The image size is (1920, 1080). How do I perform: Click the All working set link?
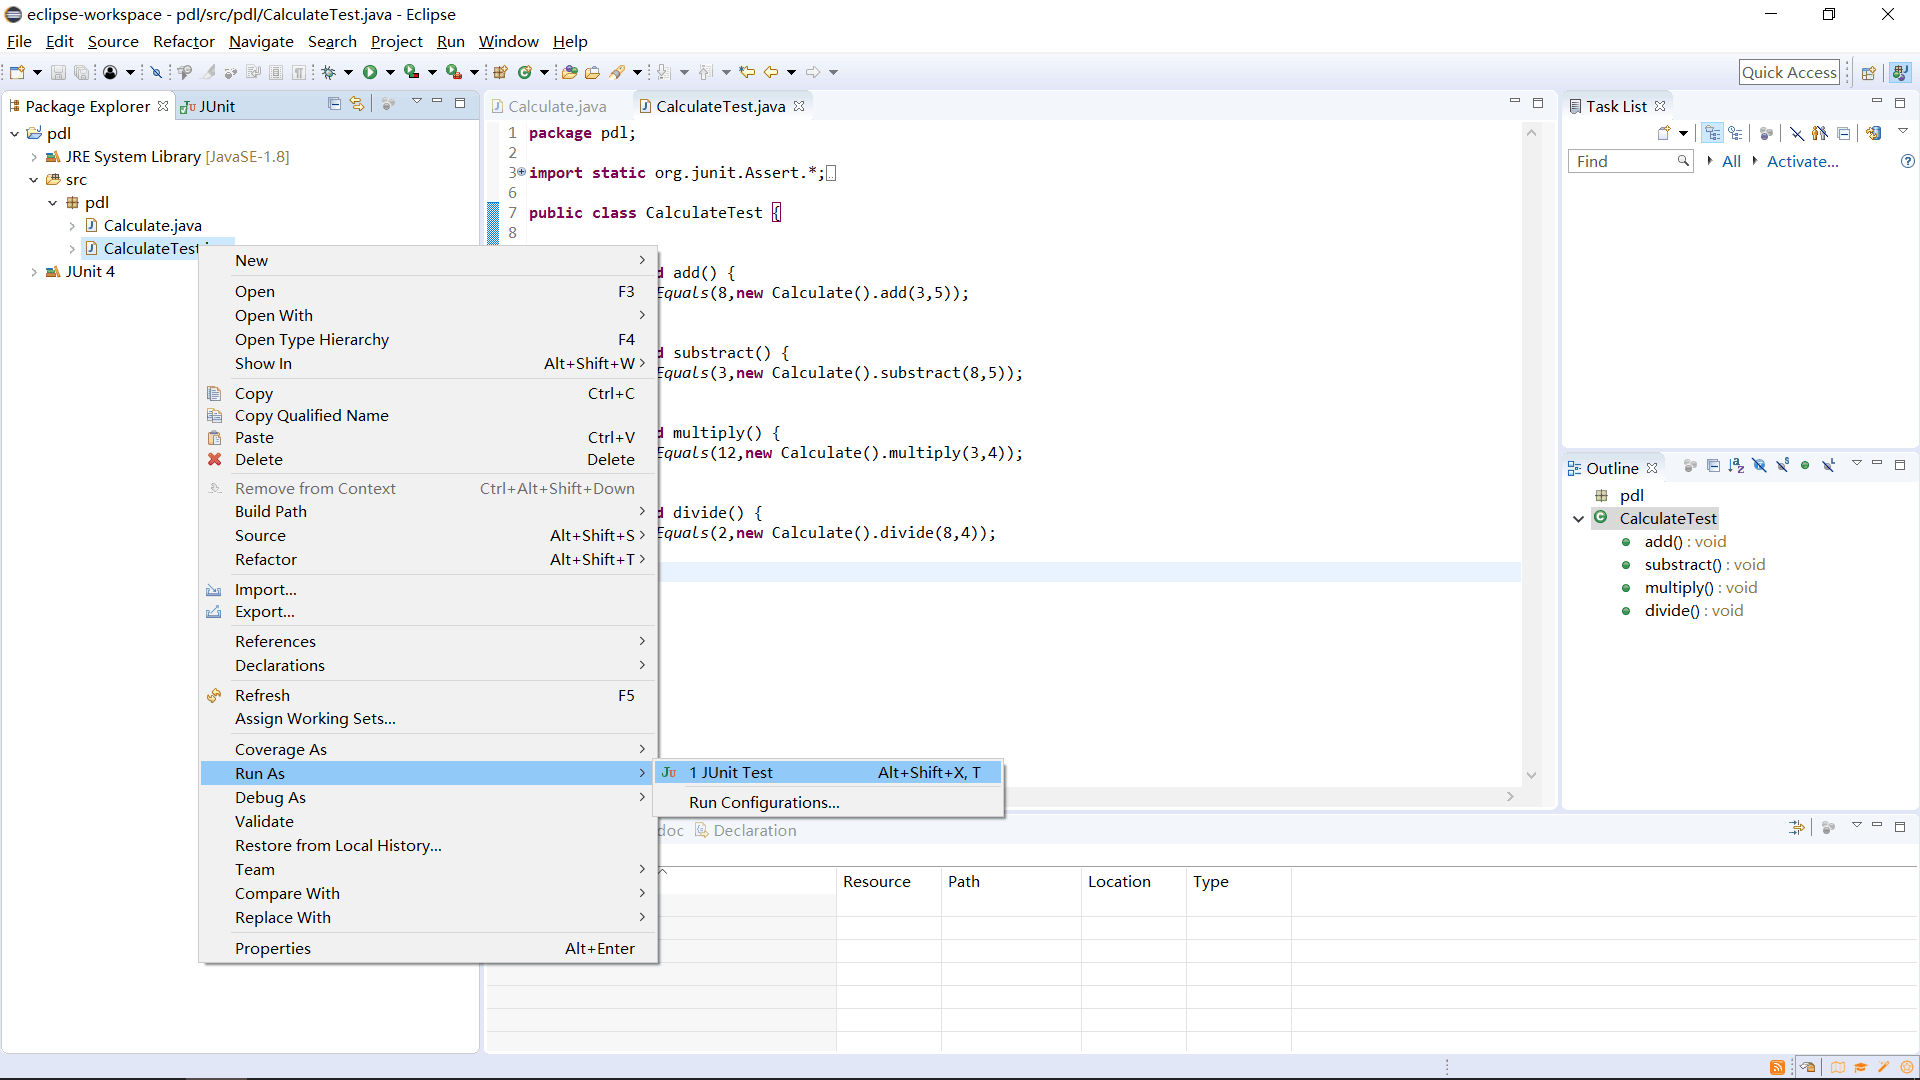pos(1731,162)
